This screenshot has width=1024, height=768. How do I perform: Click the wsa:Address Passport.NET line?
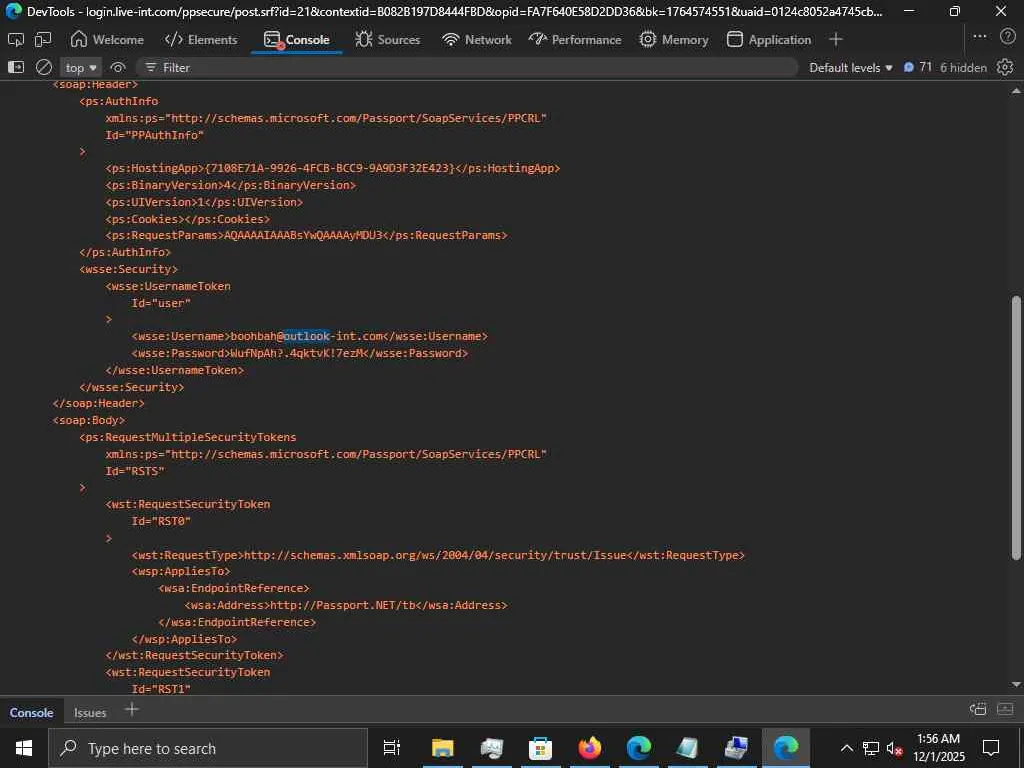(346, 605)
